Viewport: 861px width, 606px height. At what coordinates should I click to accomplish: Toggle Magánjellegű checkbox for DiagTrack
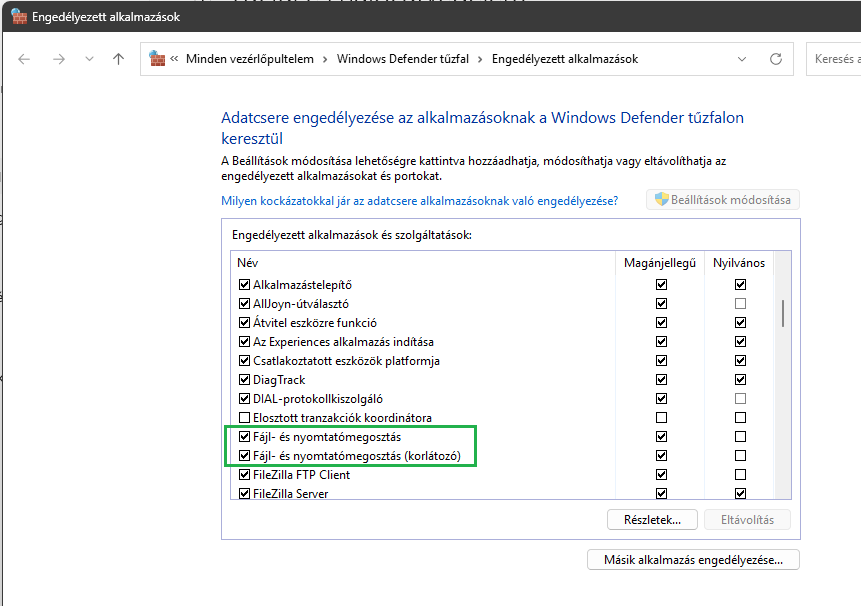point(661,379)
